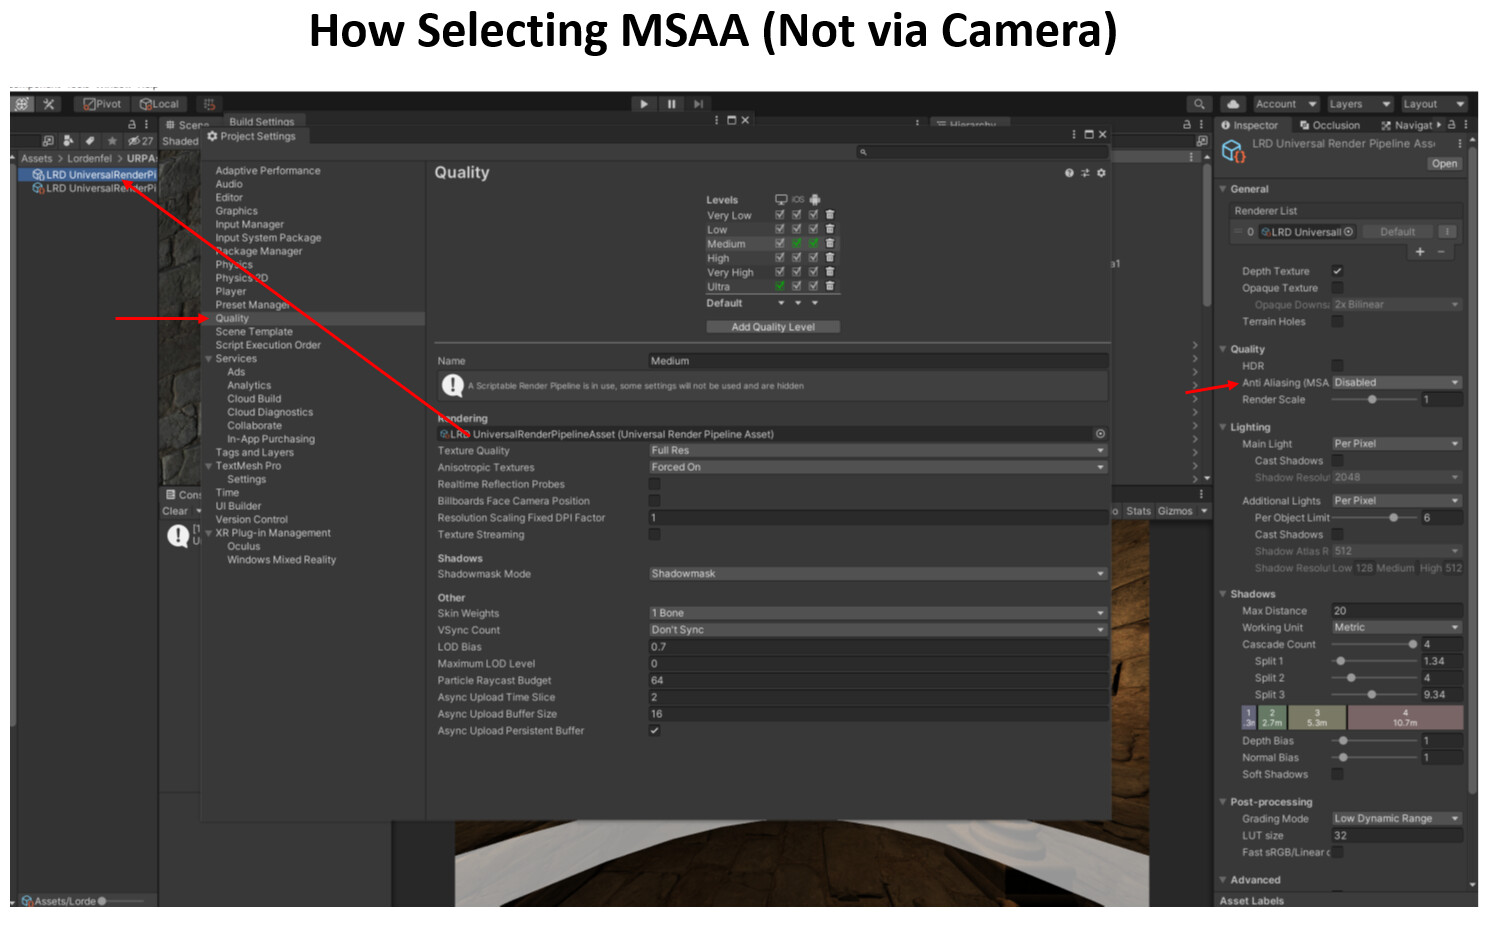Switch to the Occlusion tab
Image resolution: width=1509 pixels, height=936 pixels.
coord(1330,124)
